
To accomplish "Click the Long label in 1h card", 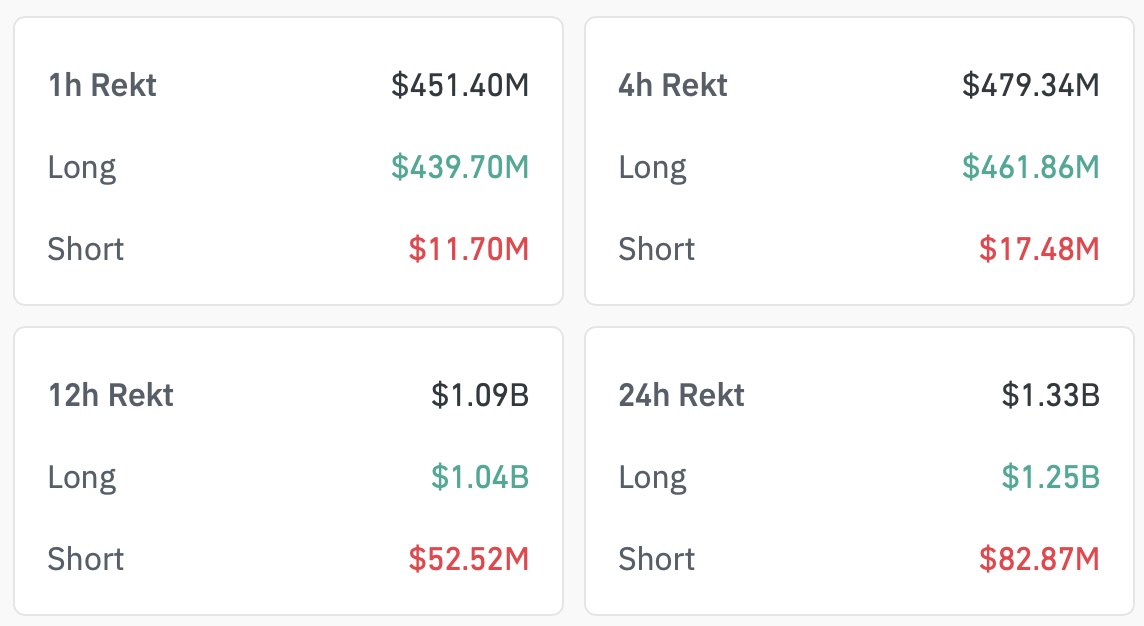I will coord(82,169).
